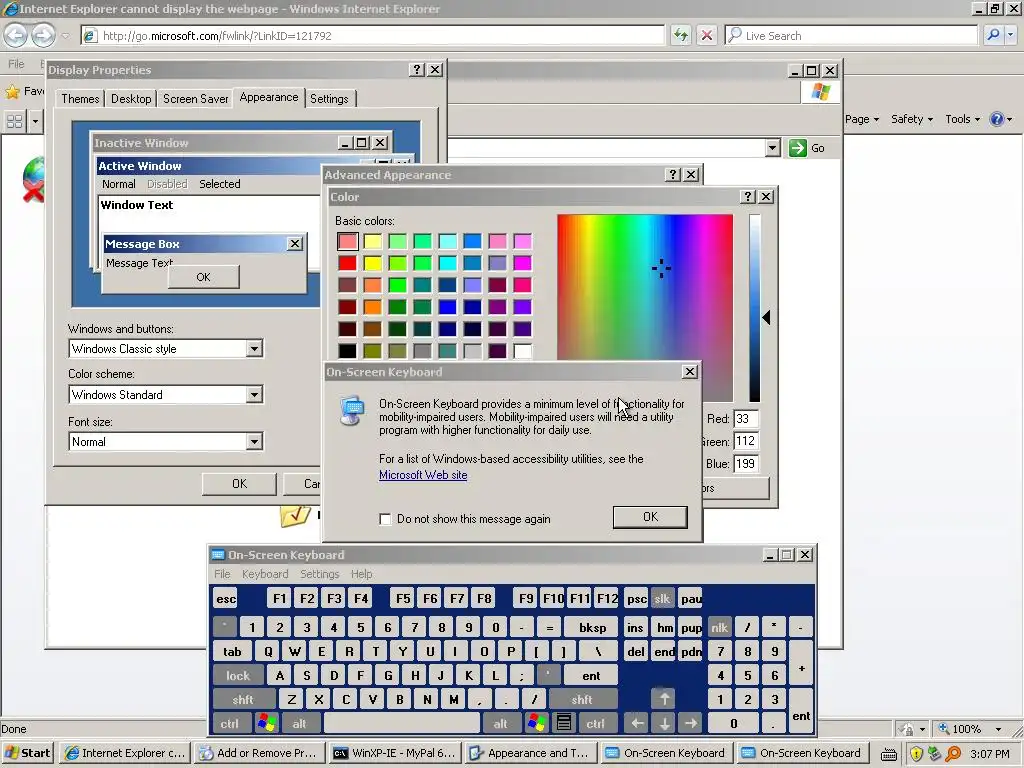Click the Quick Tabs grid icon
Screen dimensions: 1024x768
coord(14,121)
